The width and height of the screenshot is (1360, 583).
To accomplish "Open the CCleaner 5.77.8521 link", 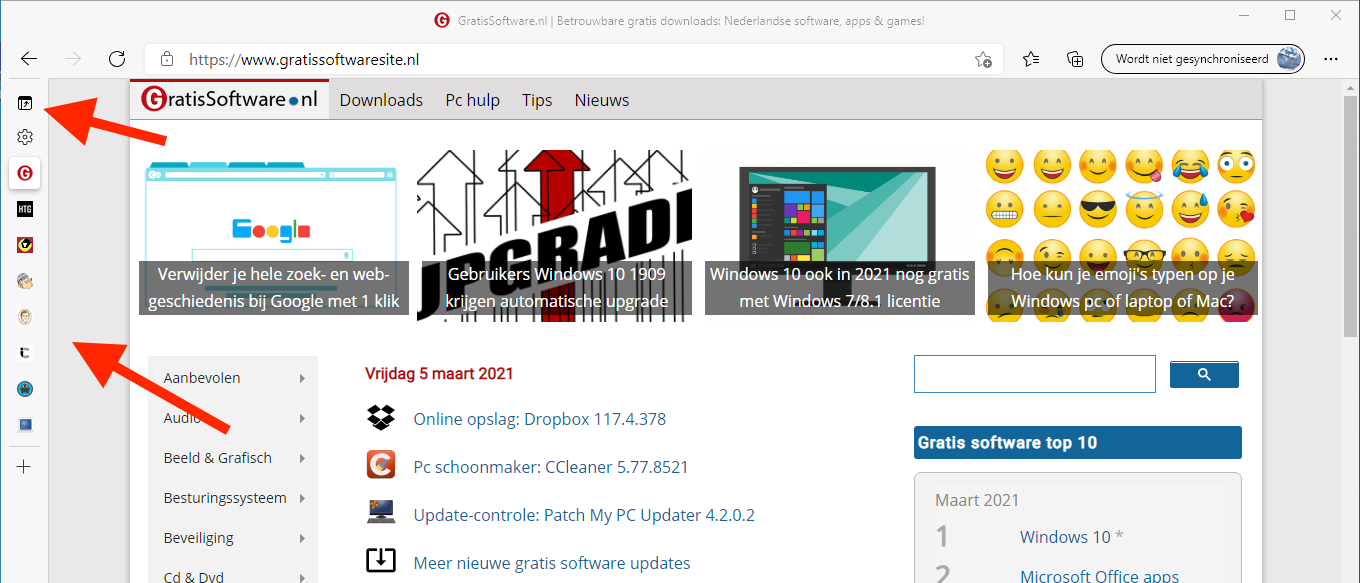I will click(550, 467).
